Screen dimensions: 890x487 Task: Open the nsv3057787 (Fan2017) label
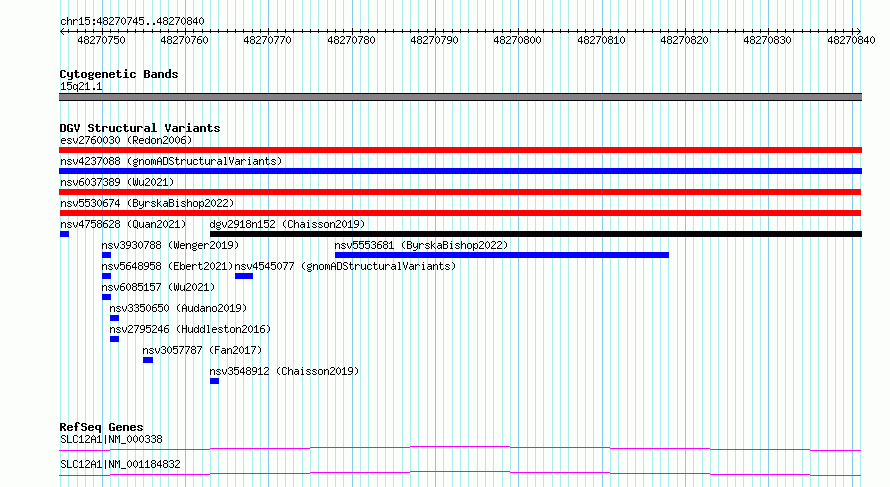coord(202,350)
